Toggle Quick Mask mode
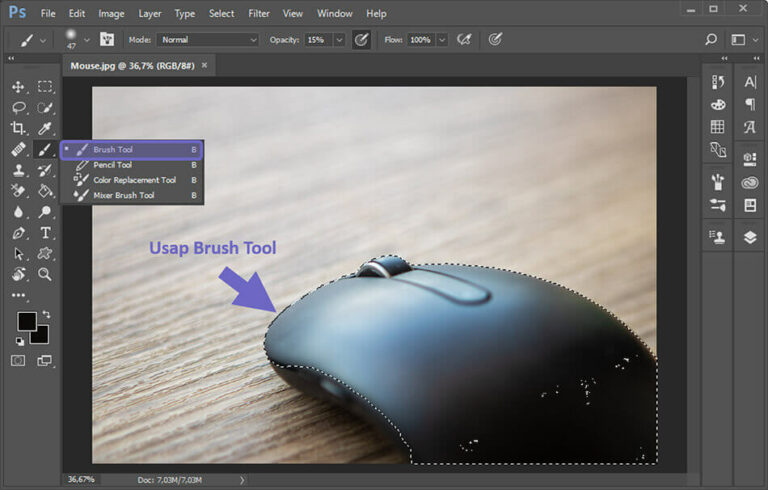Viewport: 768px width, 490px height. pyautogui.click(x=18, y=361)
